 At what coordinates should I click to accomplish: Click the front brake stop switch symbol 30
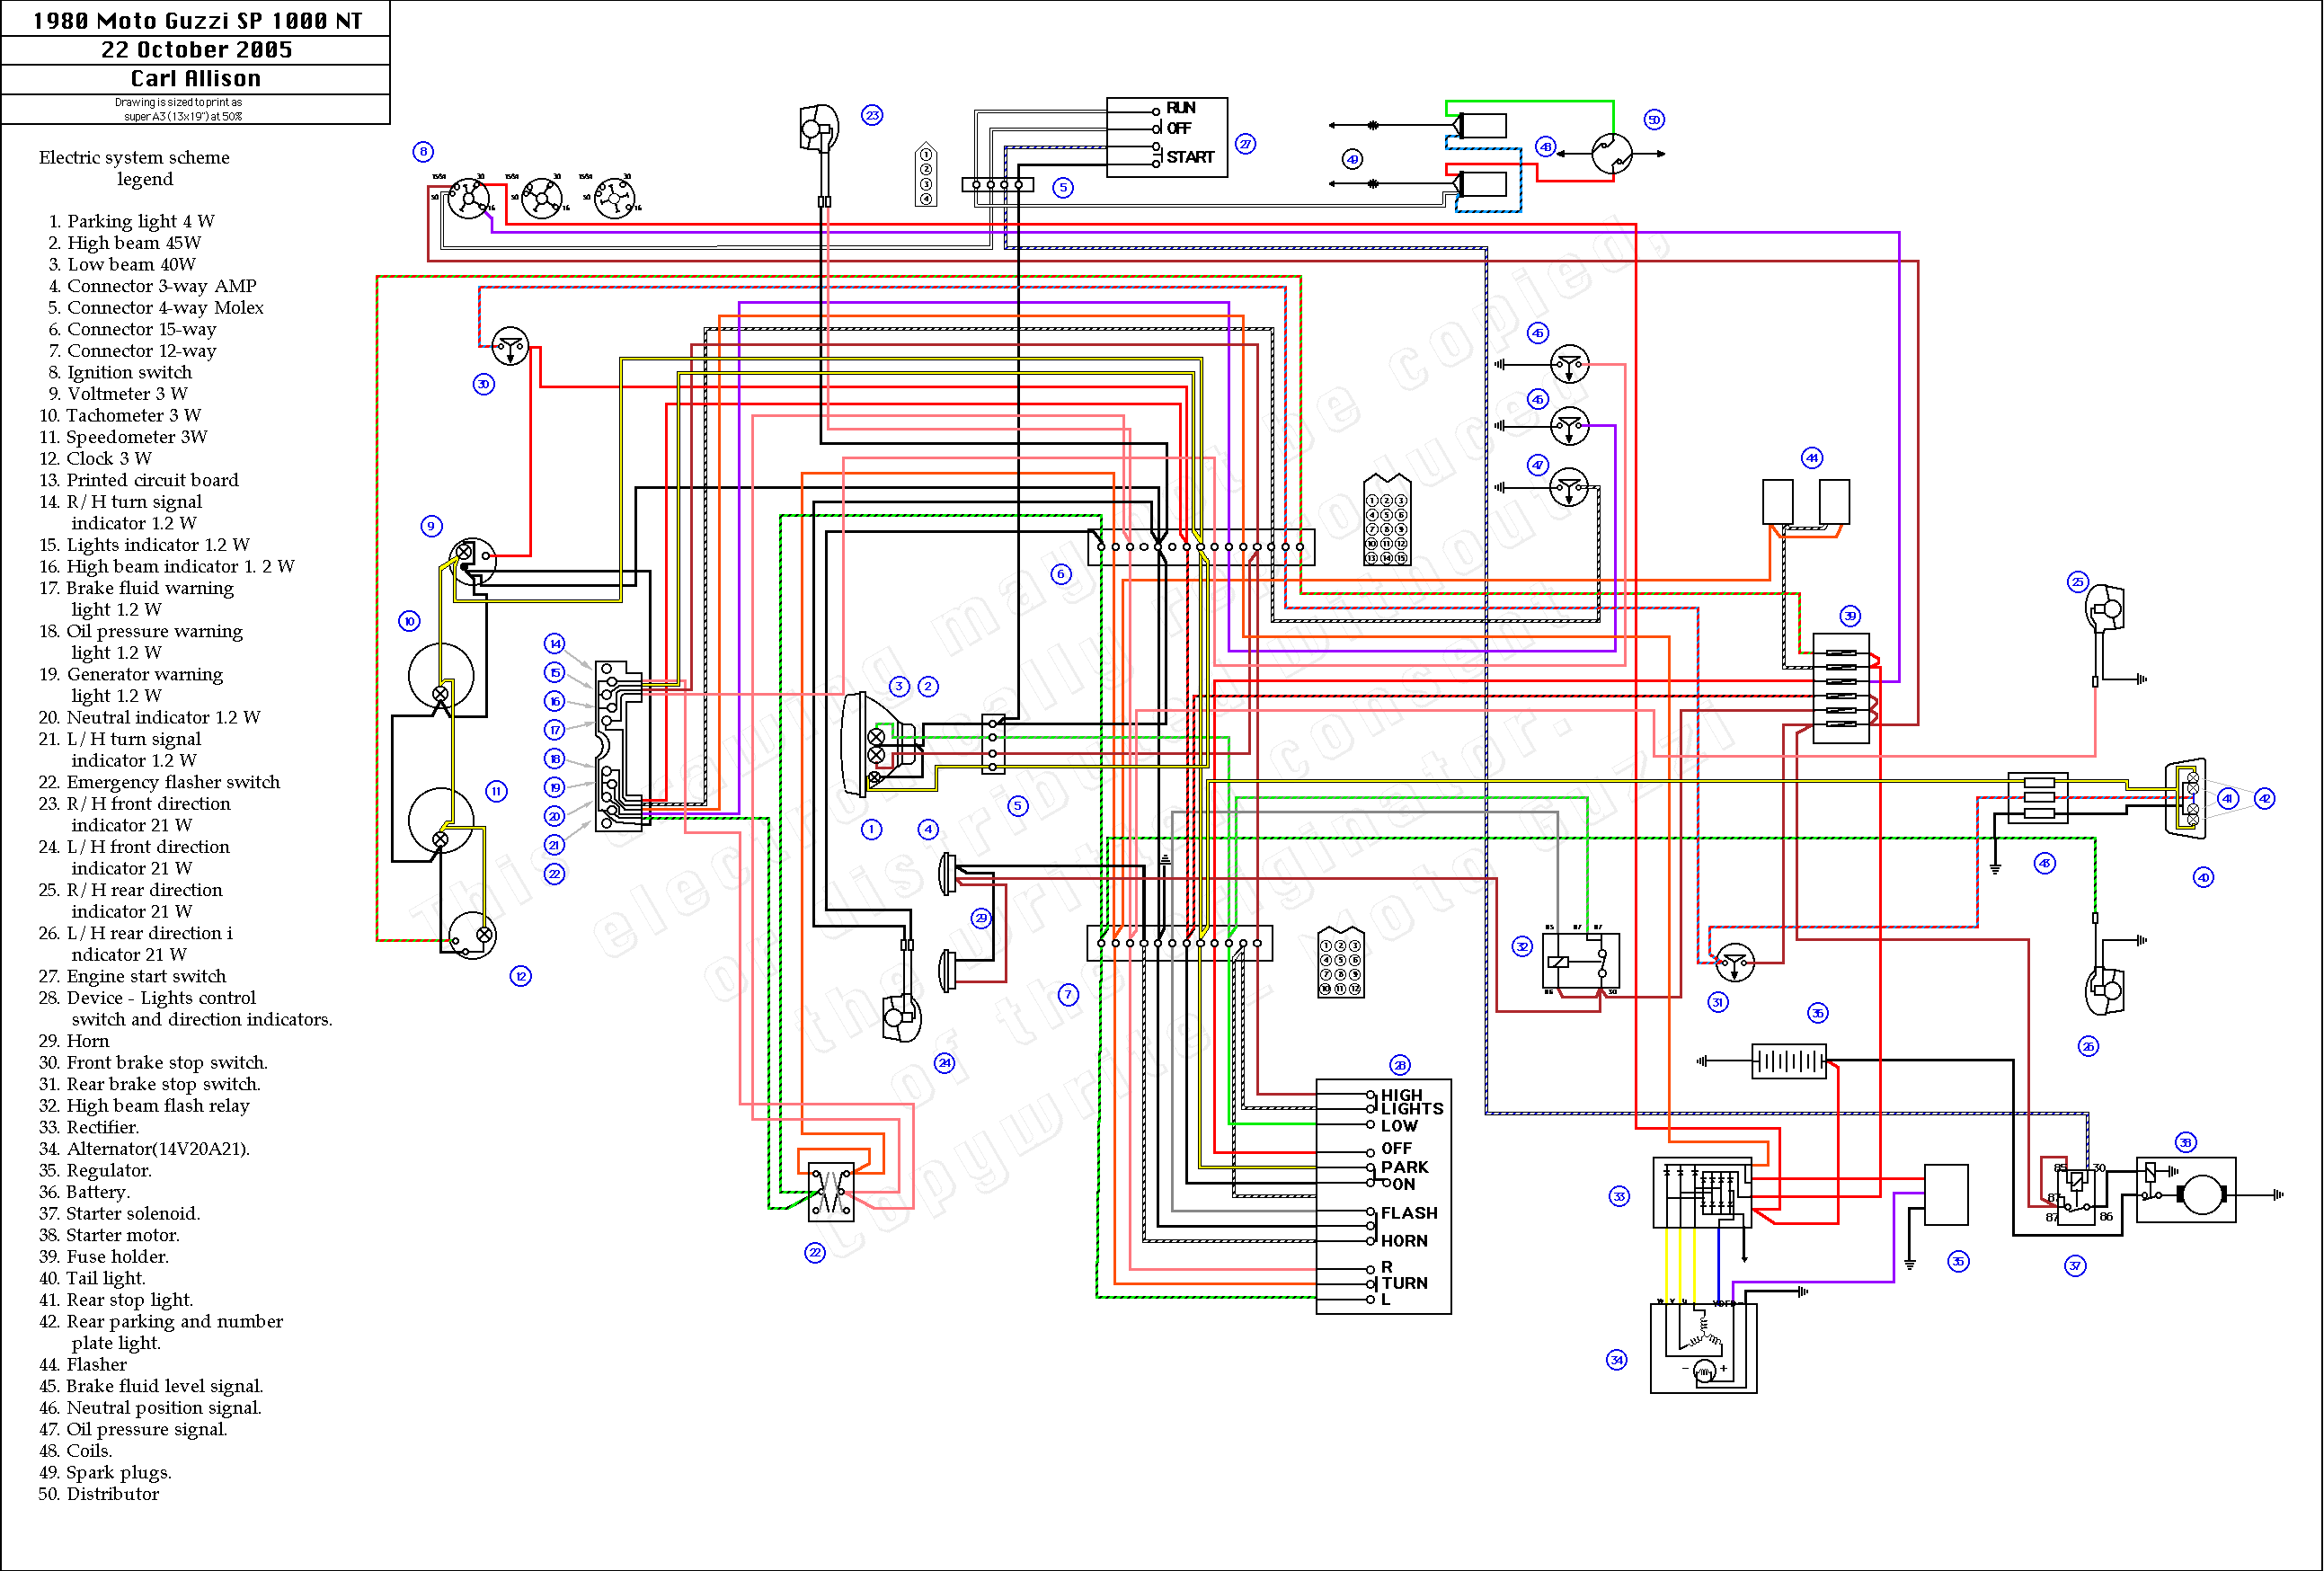pyautogui.click(x=511, y=346)
